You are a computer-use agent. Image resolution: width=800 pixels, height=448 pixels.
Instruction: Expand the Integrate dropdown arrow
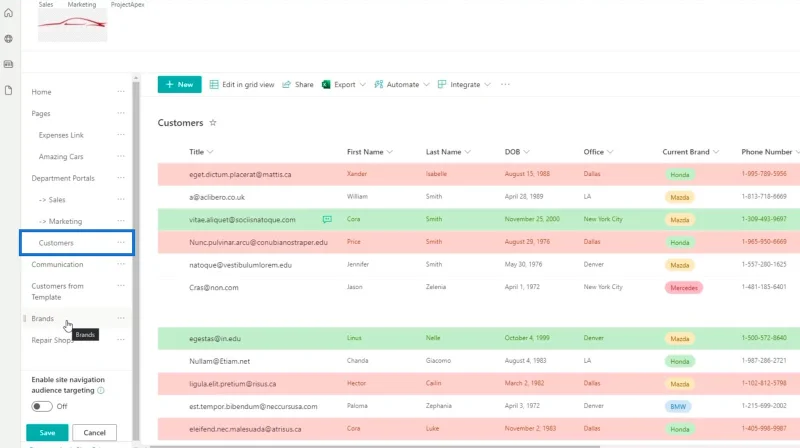487,84
